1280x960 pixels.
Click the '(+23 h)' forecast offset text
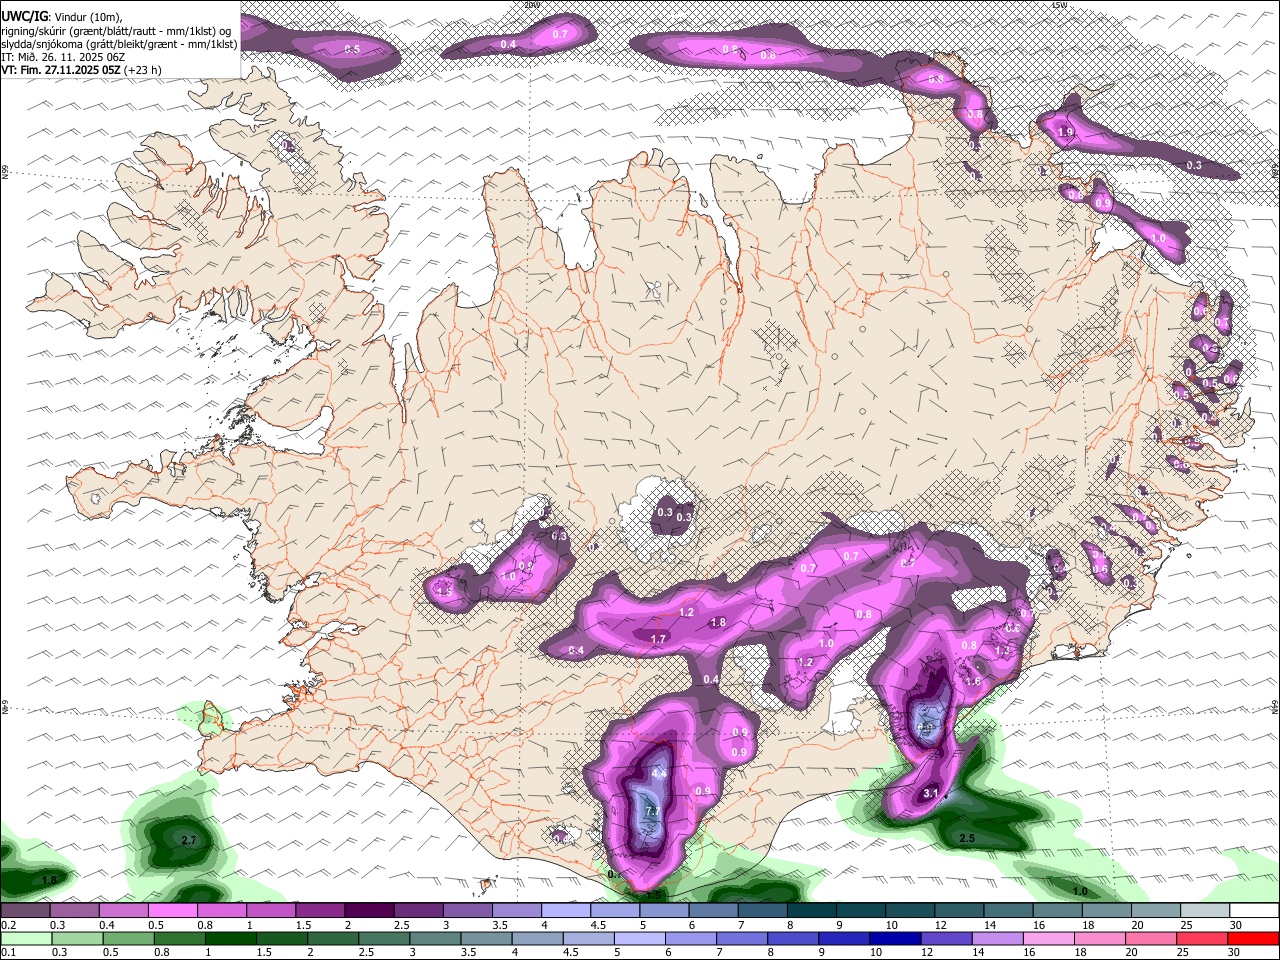pyautogui.click(x=143, y=70)
